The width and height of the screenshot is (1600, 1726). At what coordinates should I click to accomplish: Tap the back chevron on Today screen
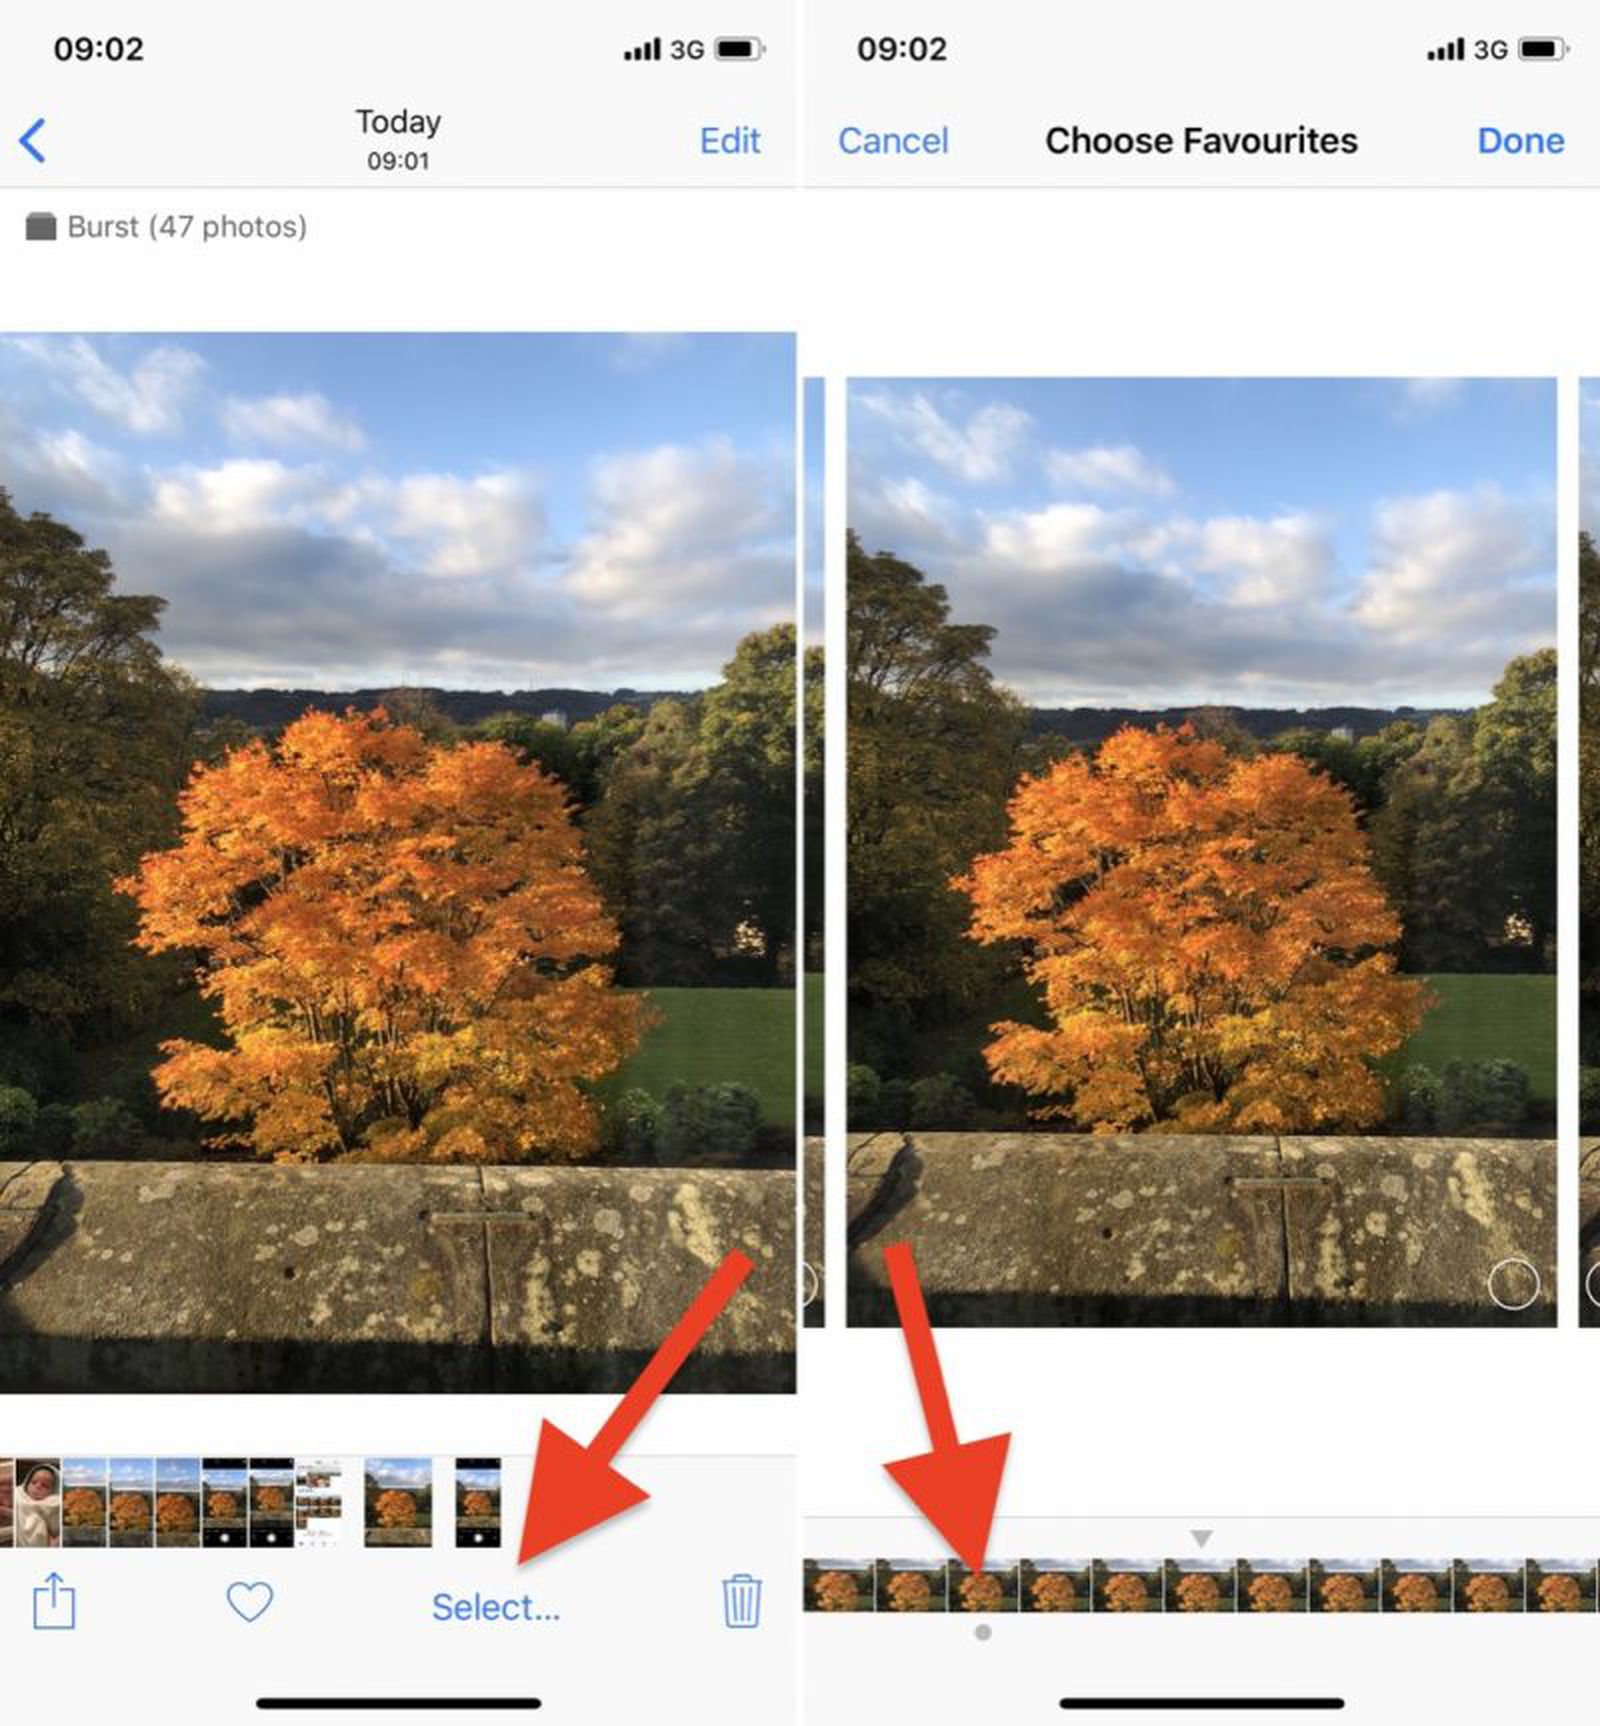33,140
